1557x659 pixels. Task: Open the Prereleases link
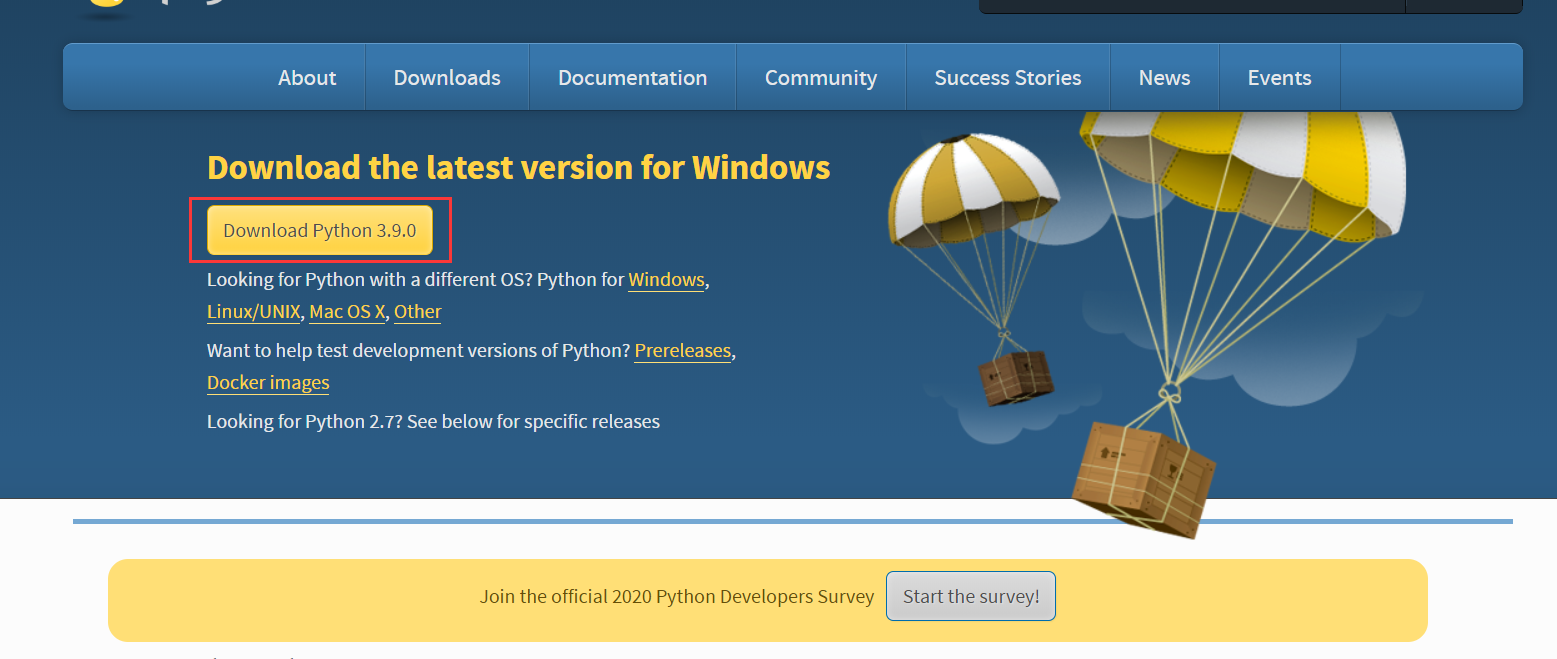click(683, 351)
